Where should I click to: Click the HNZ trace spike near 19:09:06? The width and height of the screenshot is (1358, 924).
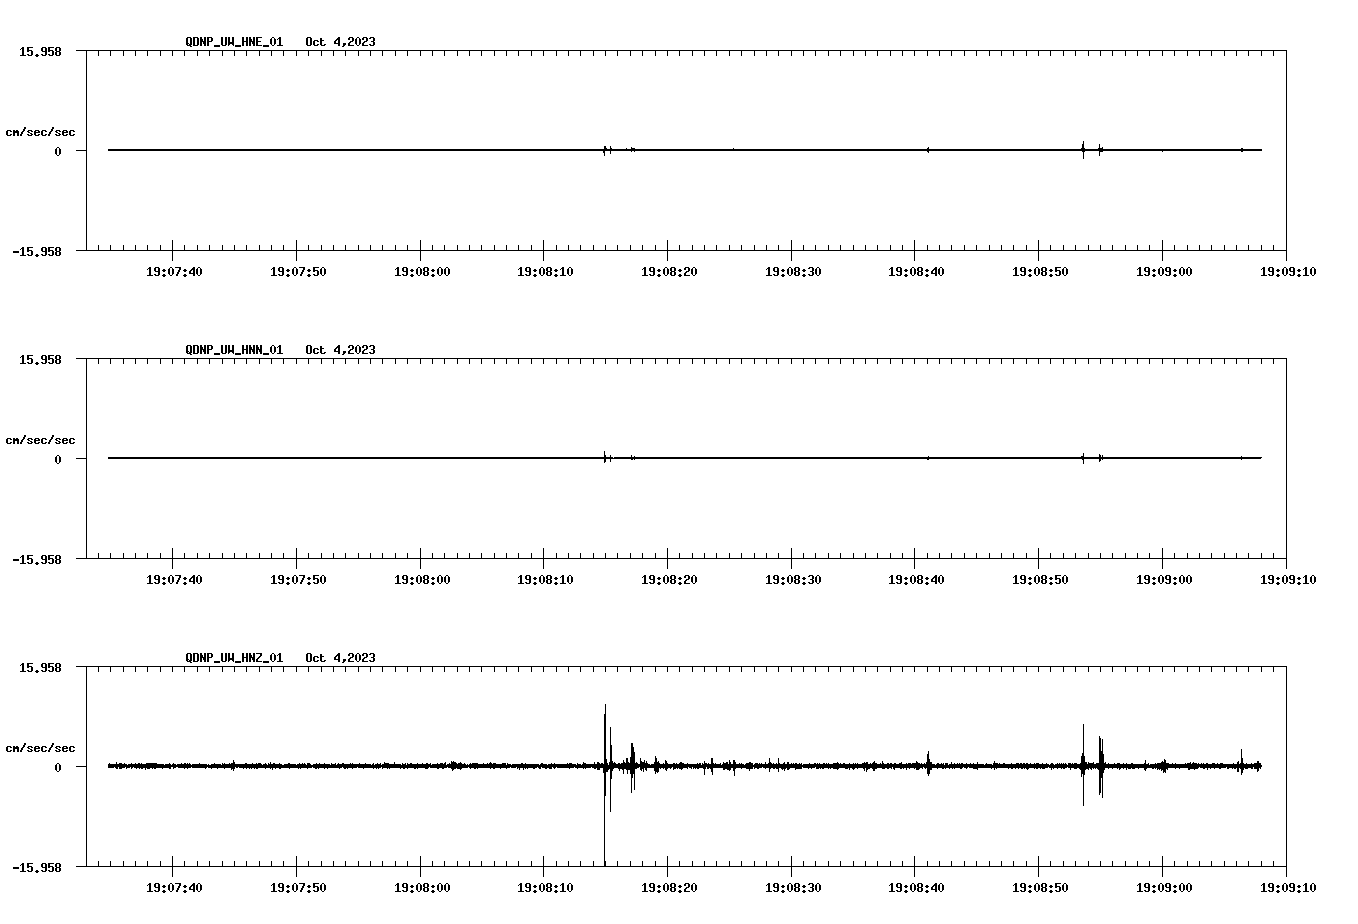tap(1241, 762)
